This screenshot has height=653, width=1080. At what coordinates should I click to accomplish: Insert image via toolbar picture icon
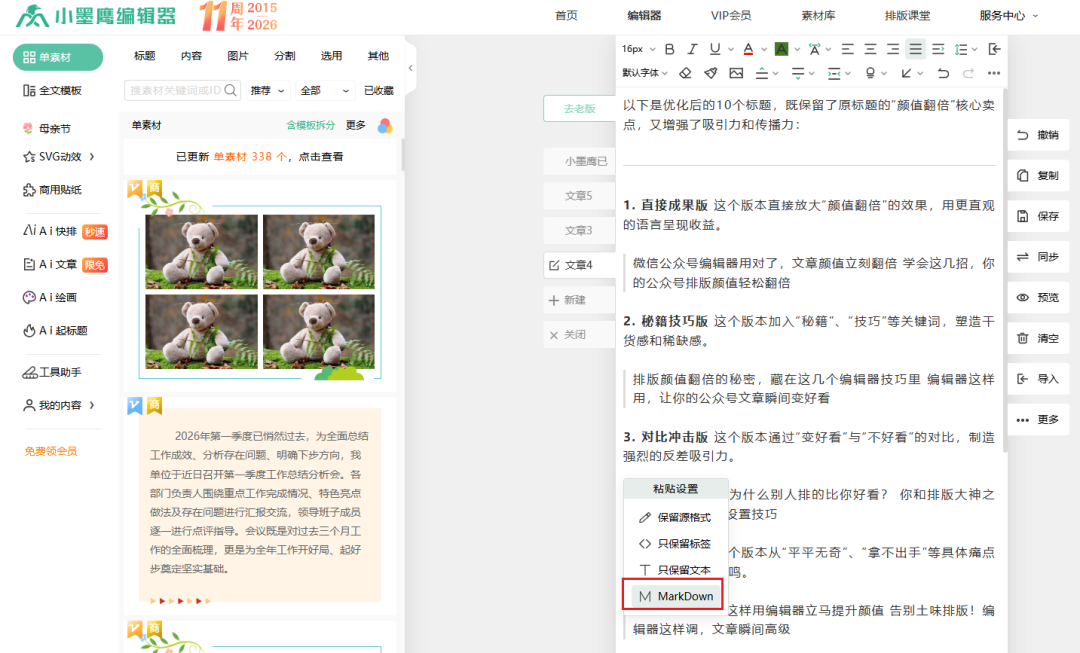pyautogui.click(x=736, y=73)
